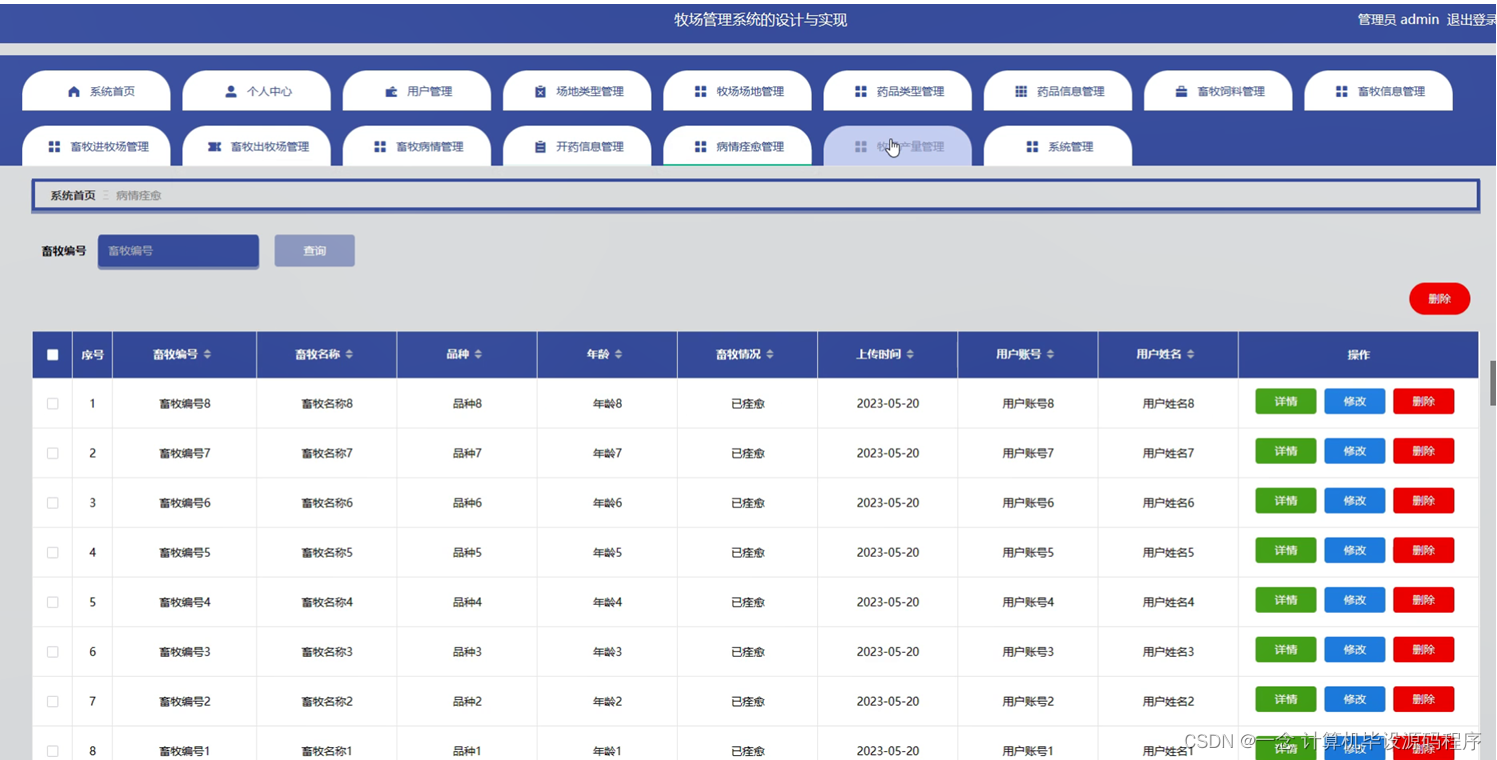Click the grid icon on 畜牧信息管理 tab
The width and height of the screenshot is (1497, 760).
(x=1341, y=92)
